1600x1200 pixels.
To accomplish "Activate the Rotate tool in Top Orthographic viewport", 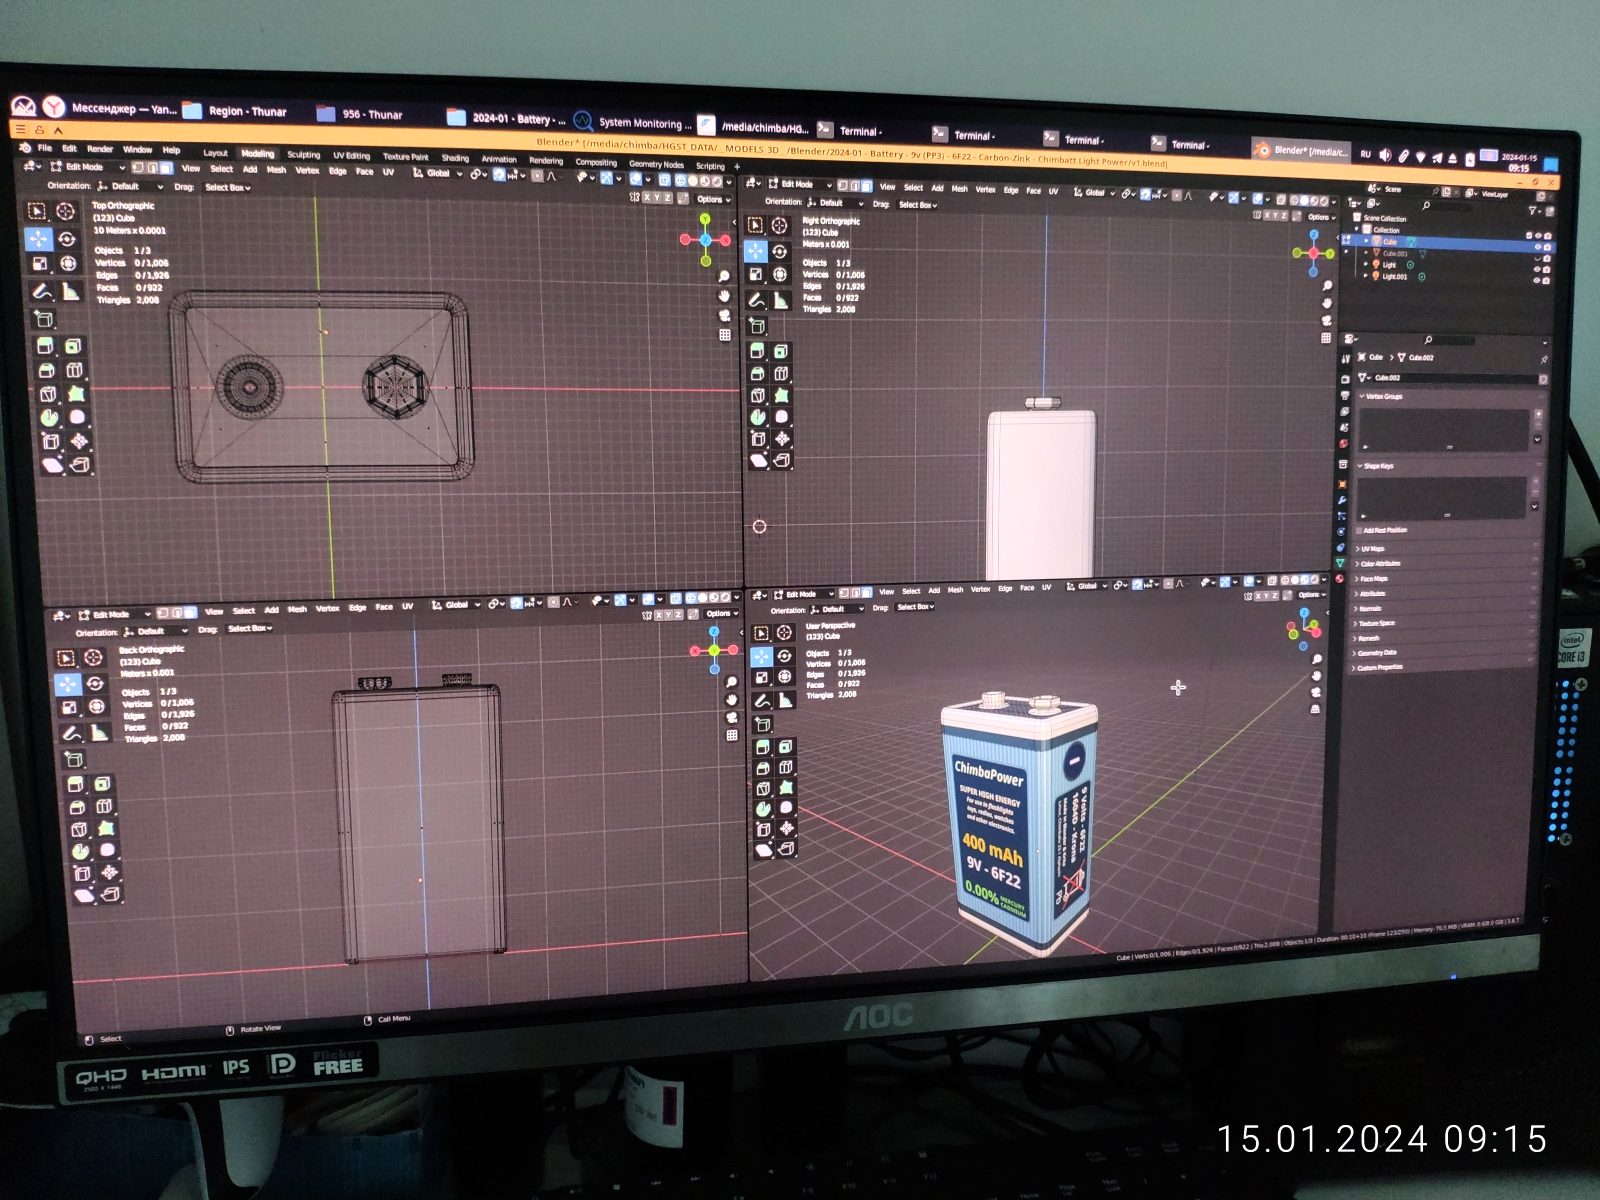I will coord(67,239).
